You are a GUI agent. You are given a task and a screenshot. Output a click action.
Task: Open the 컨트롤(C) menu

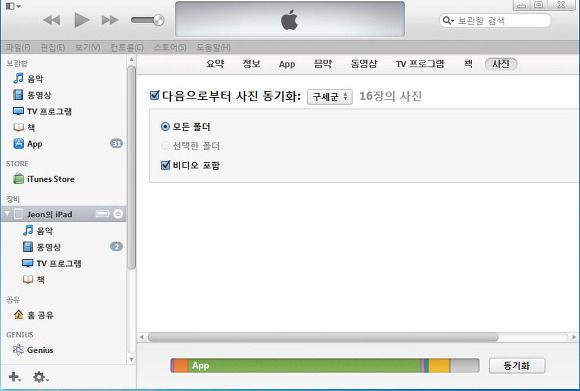127,47
